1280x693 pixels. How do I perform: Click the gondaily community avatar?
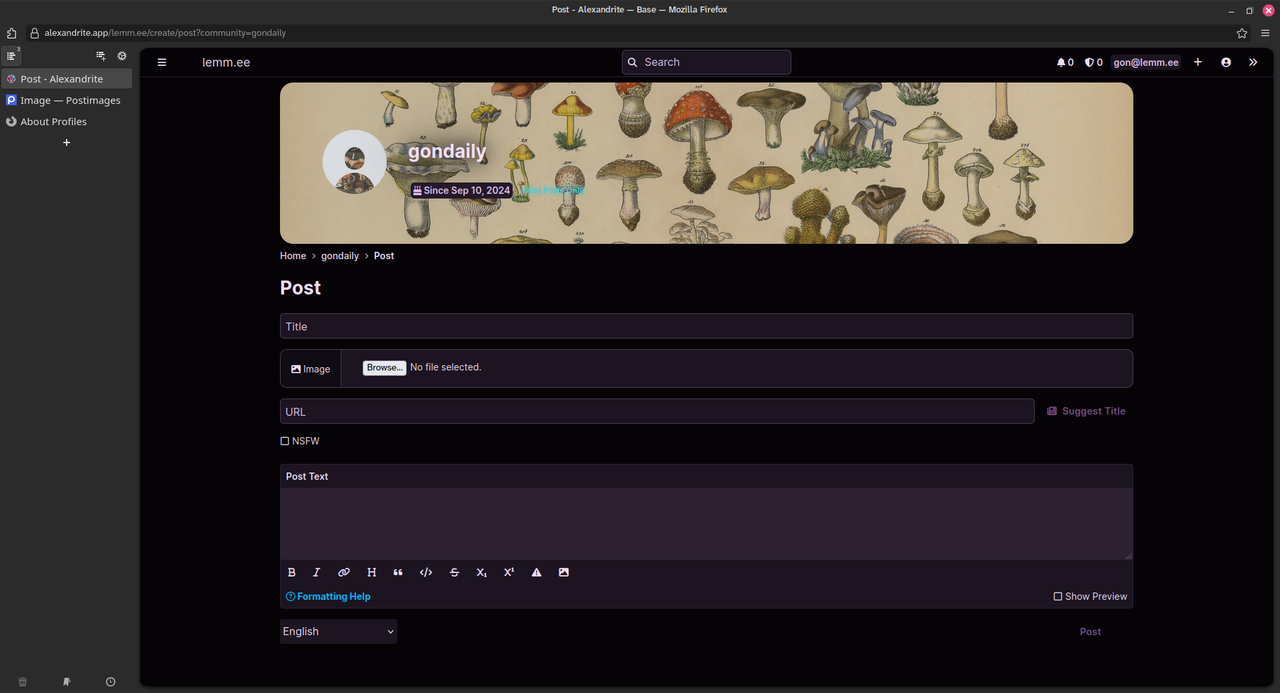click(x=354, y=162)
